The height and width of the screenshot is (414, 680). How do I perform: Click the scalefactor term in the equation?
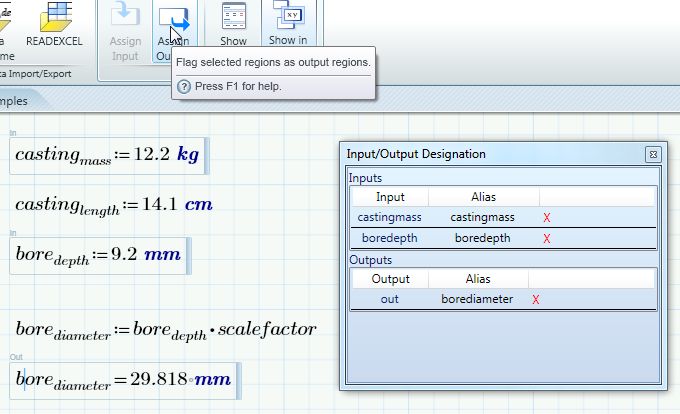coord(267,329)
